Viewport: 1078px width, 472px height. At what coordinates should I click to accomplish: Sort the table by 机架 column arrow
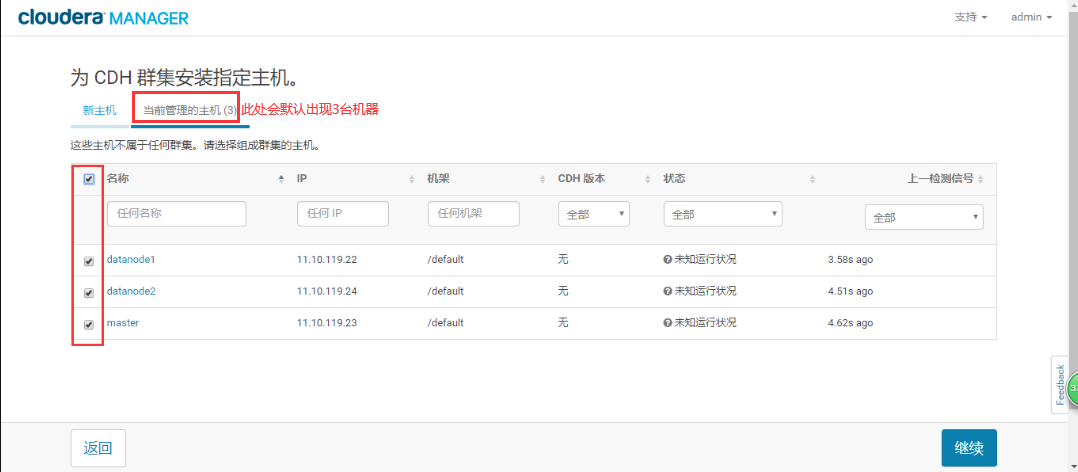point(542,179)
